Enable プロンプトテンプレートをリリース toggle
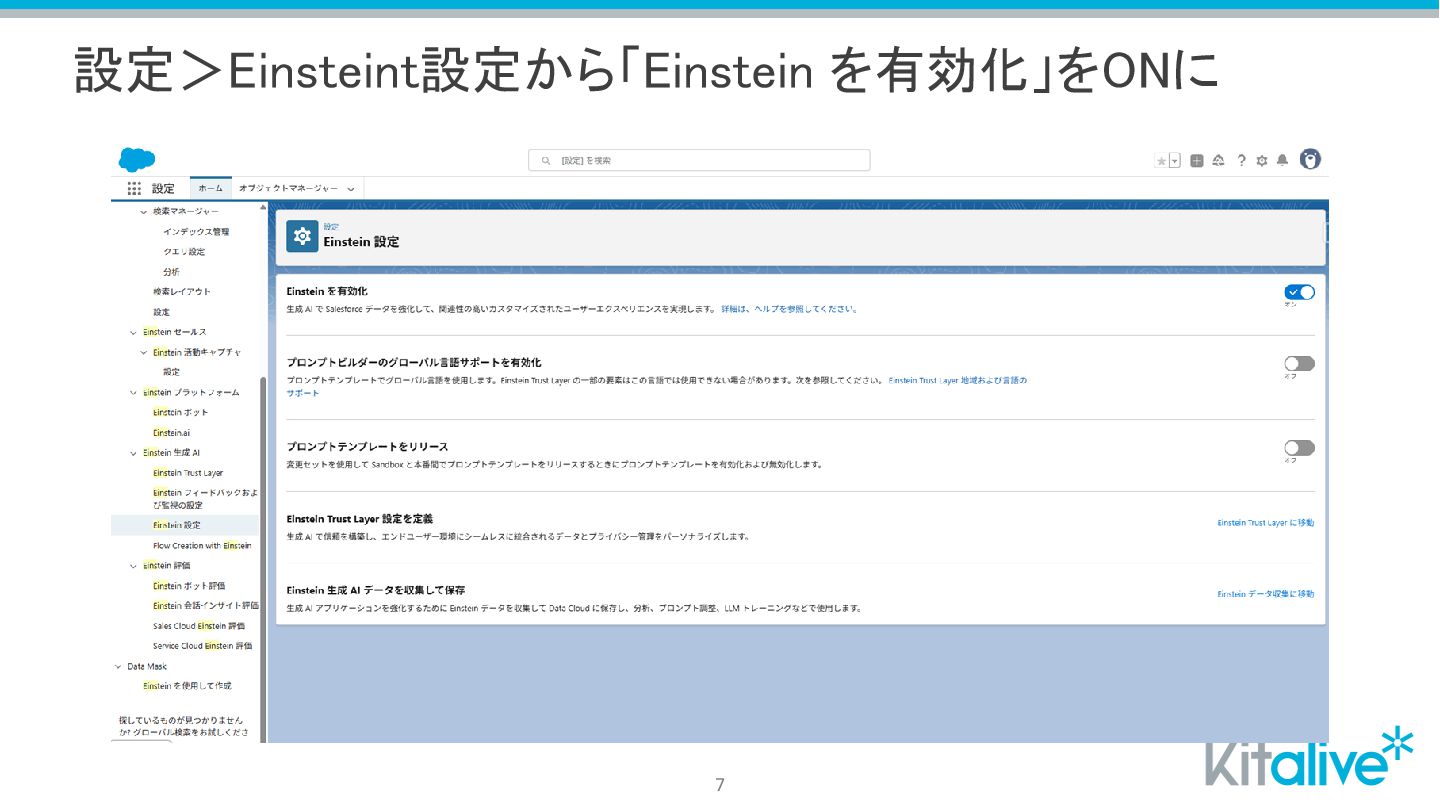Viewport: 1440px width, 810px height. [x=1300, y=448]
